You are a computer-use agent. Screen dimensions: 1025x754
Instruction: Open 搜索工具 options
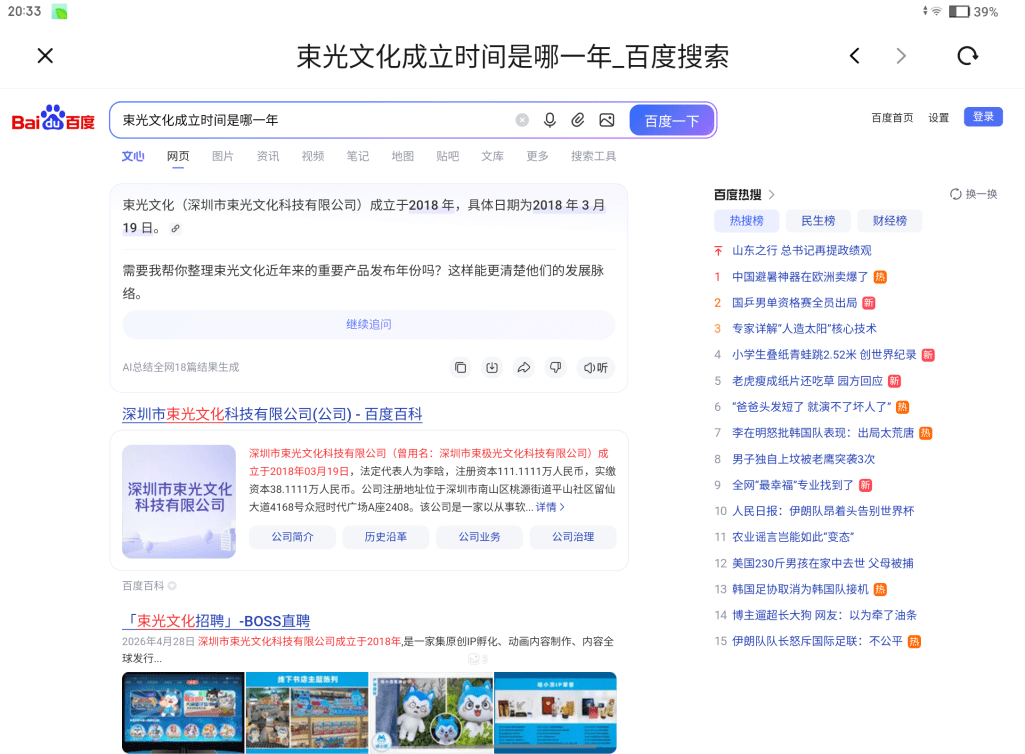[594, 156]
